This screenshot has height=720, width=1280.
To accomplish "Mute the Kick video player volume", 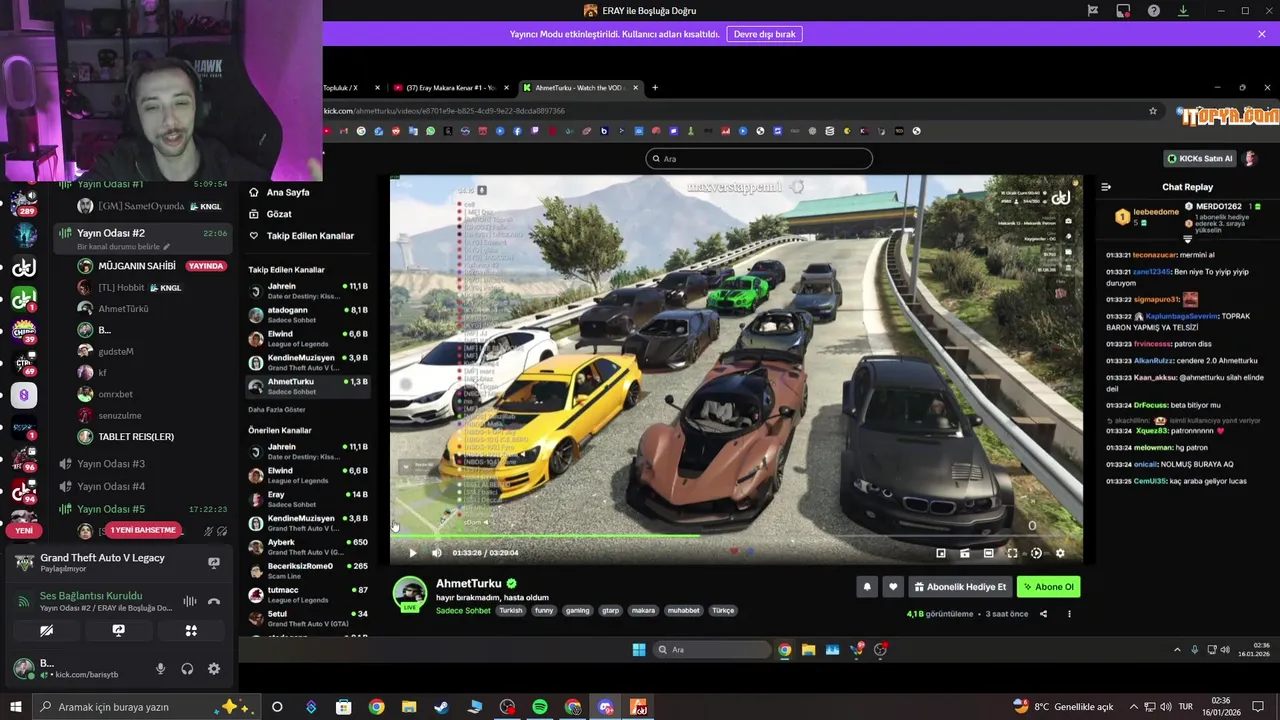I will [436, 553].
